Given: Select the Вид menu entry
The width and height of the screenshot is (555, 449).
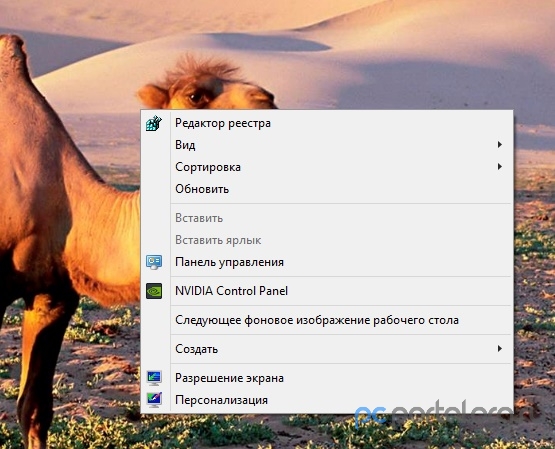Looking at the screenshot, I should (327, 145).
